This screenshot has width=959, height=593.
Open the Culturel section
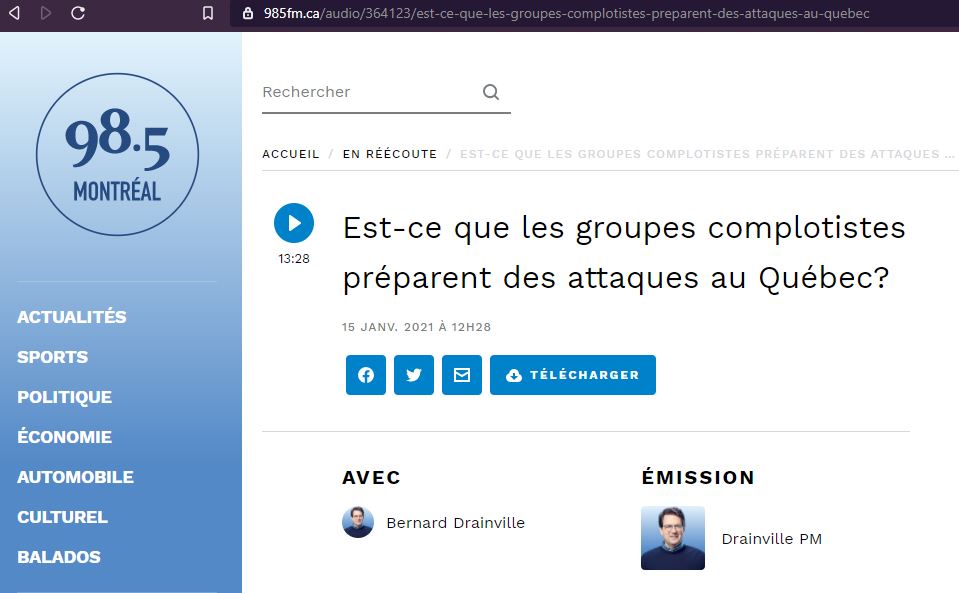[x=62, y=517]
